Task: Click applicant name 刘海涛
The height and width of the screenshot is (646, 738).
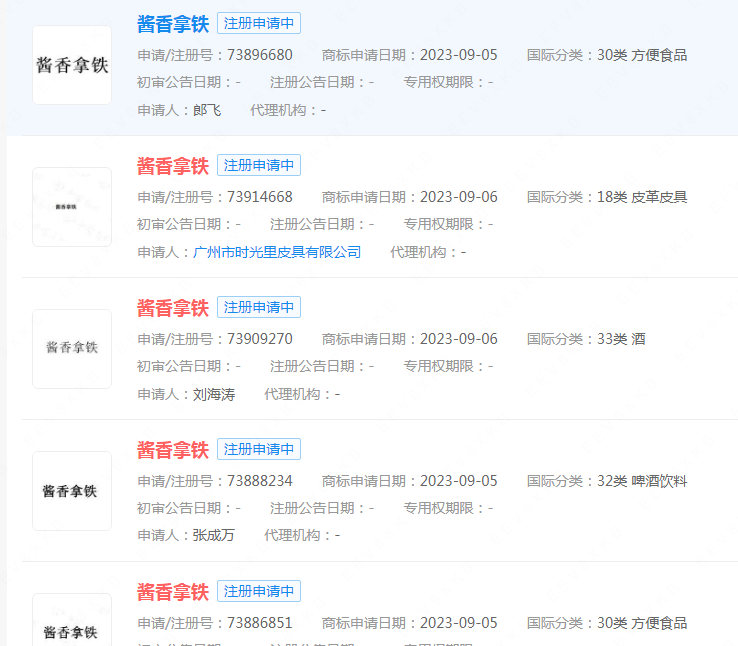Action: [x=214, y=394]
